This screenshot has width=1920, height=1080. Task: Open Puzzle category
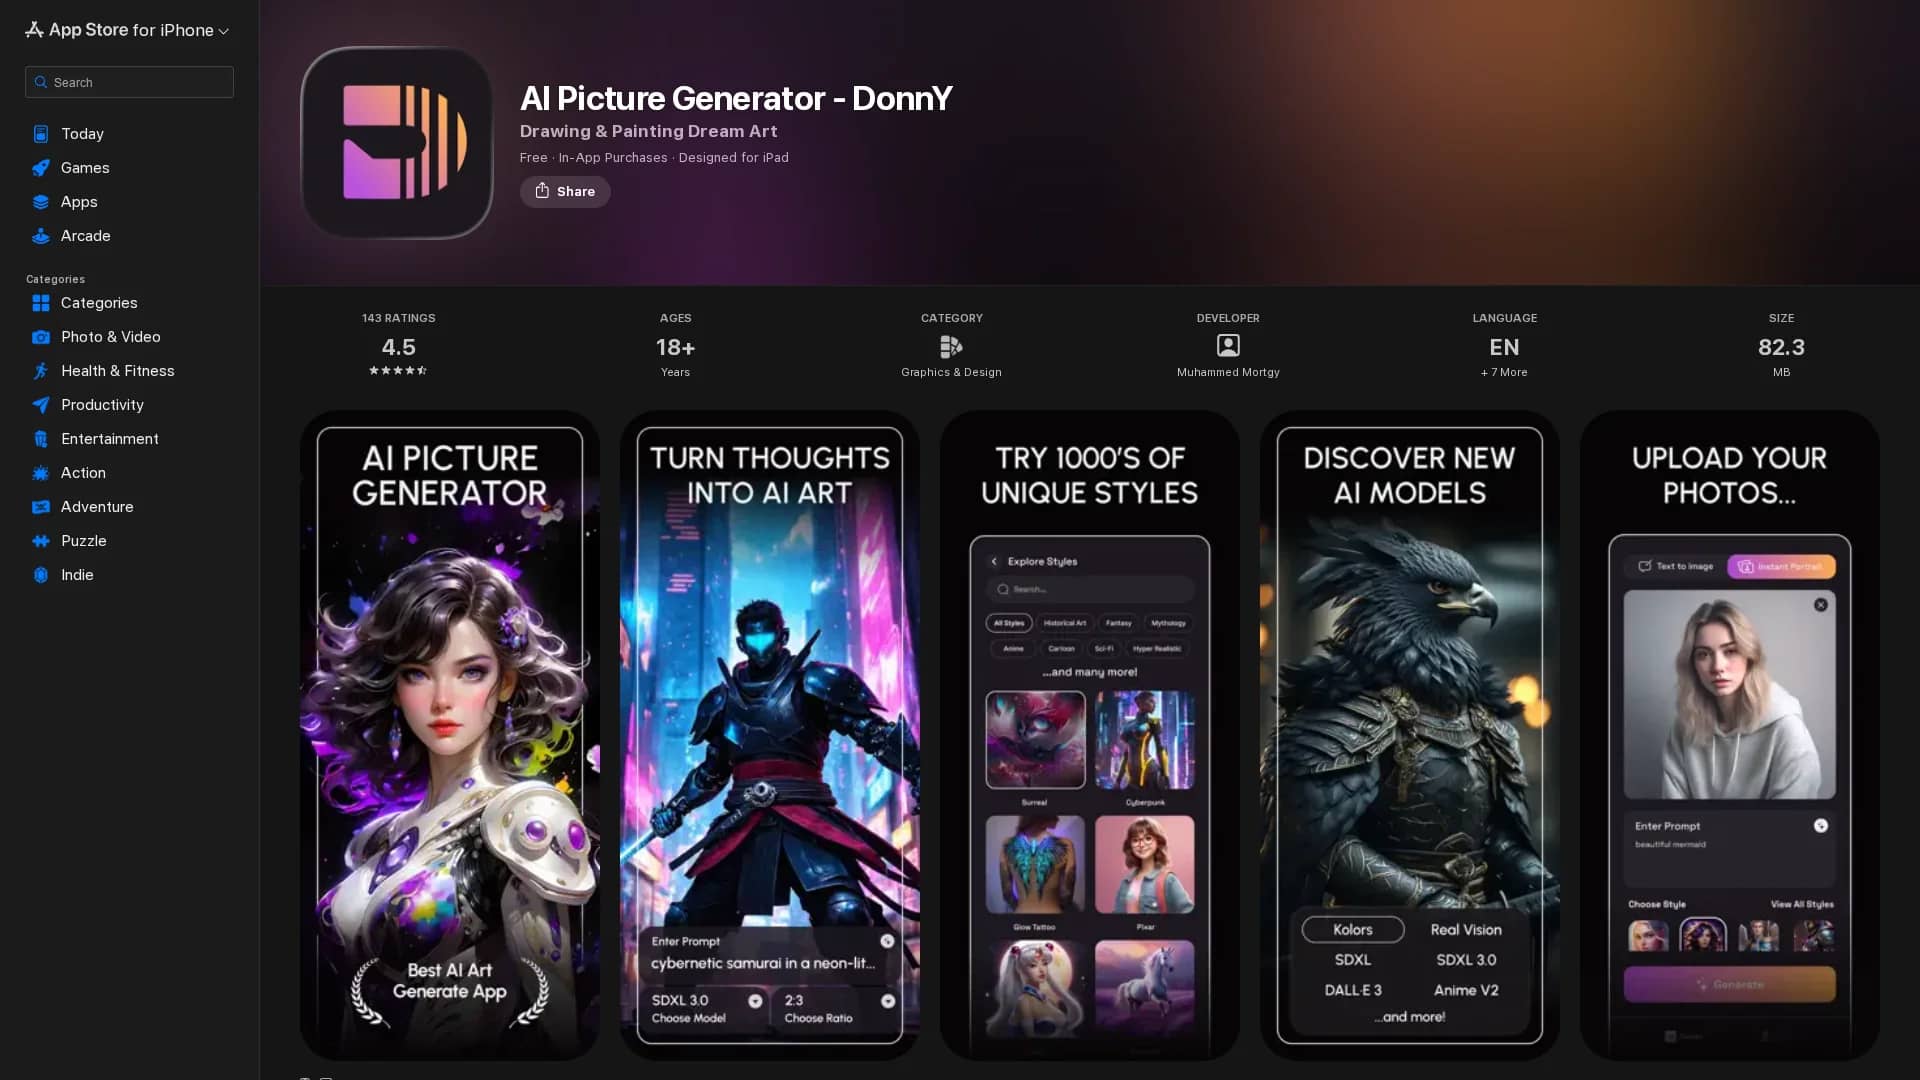(x=84, y=541)
